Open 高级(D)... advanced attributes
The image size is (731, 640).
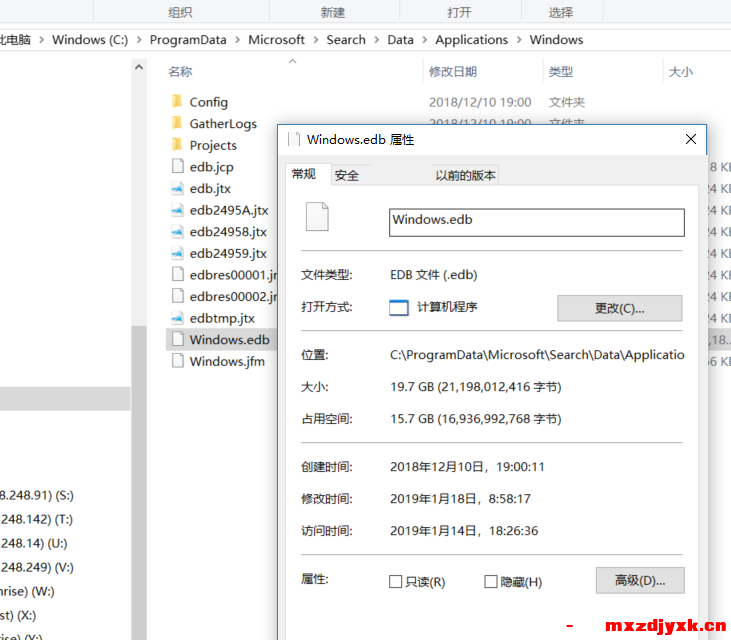[639, 580]
